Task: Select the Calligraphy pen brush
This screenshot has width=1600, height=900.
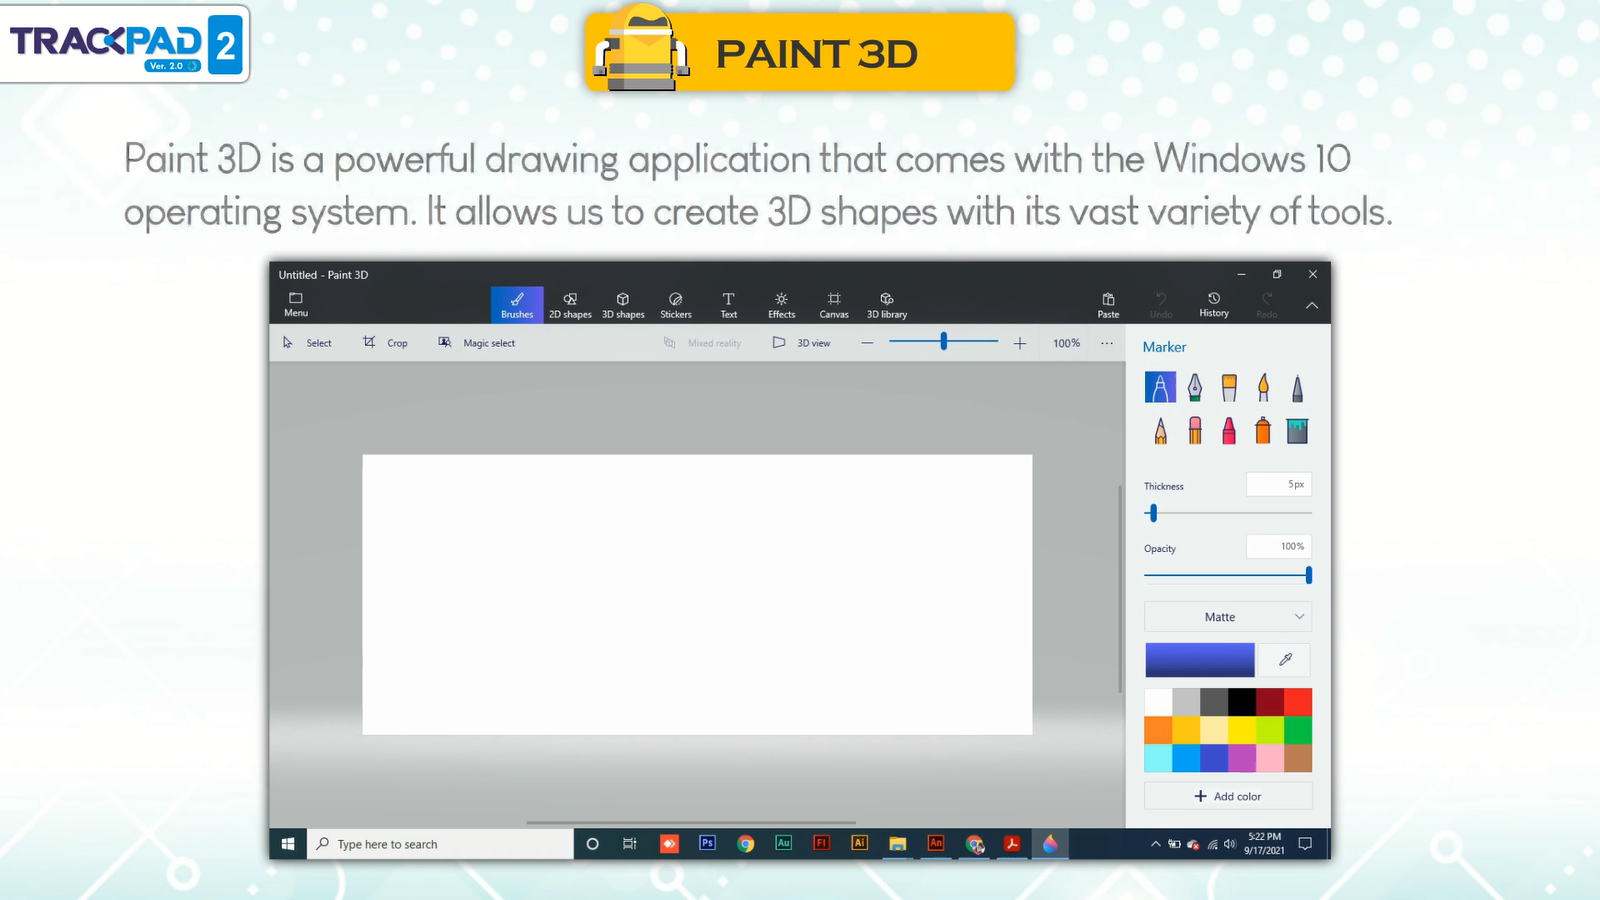Action: pyautogui.click(x=1195, y=387)
